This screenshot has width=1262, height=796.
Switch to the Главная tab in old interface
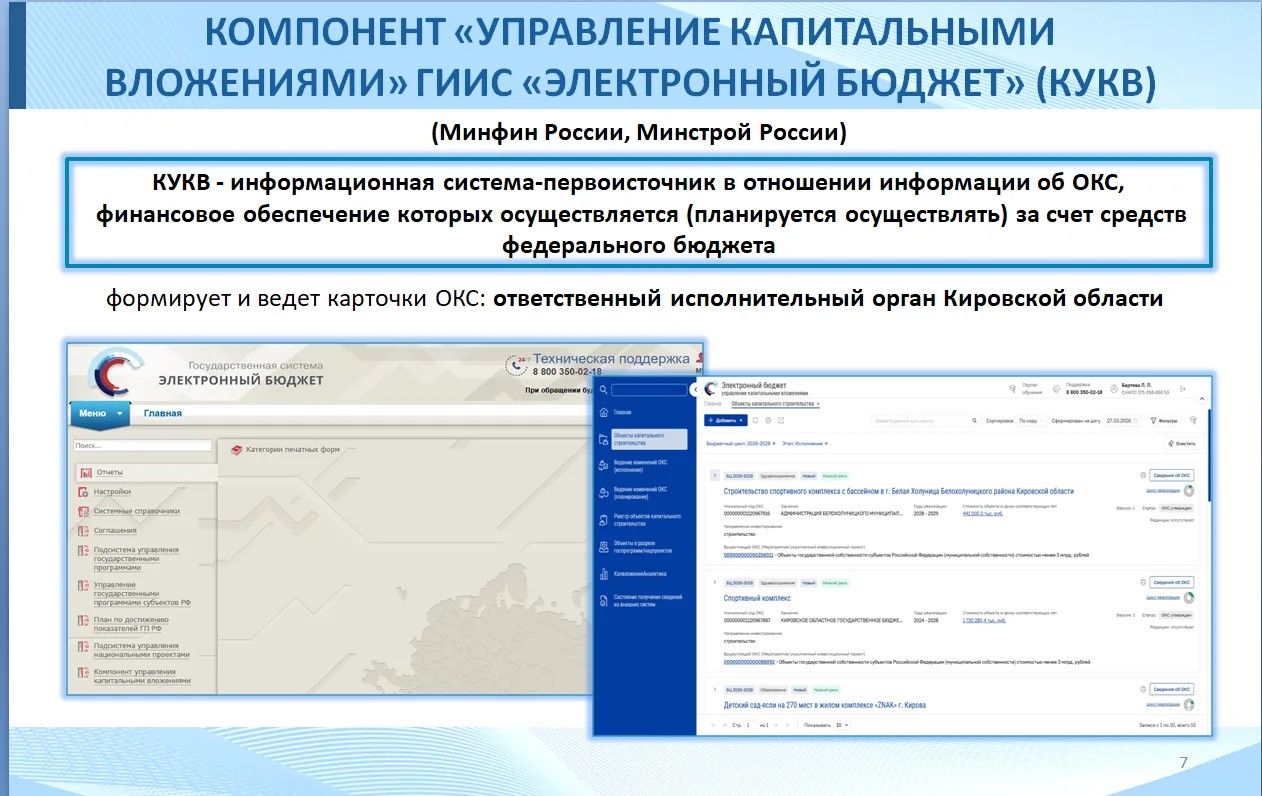pyautogui.click(x=163, y=413)
